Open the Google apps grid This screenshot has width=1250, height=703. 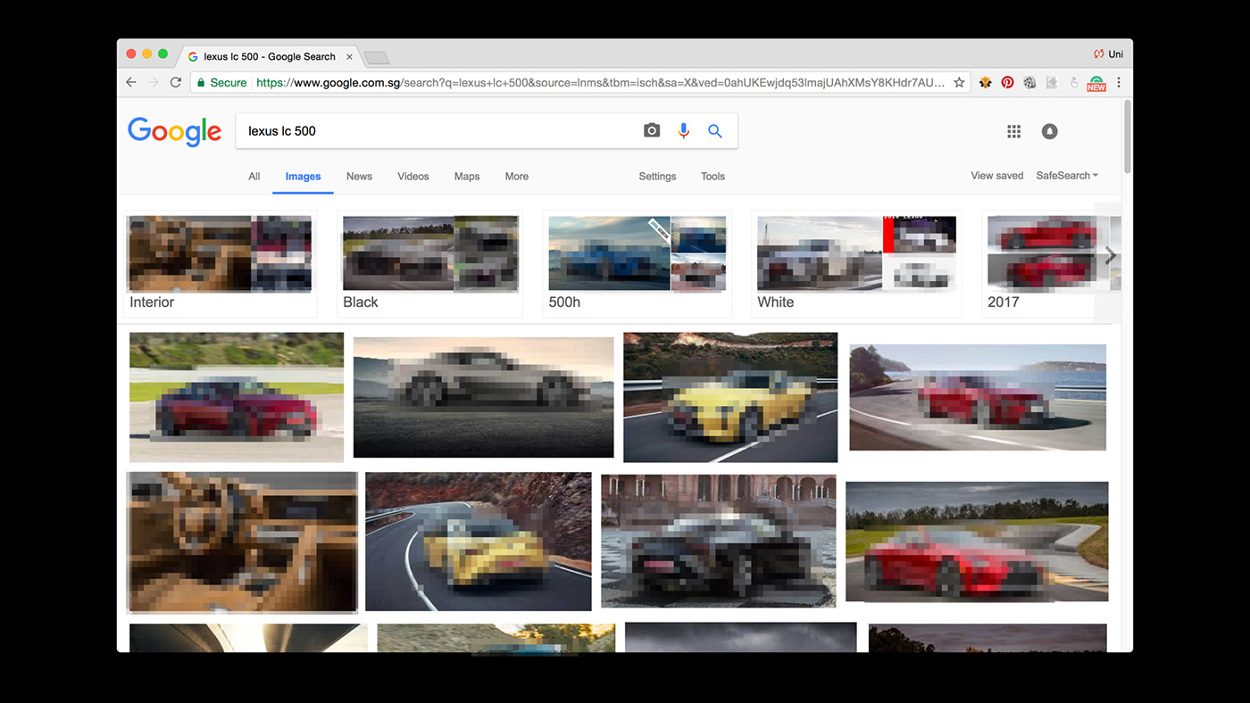coord(1014,131)
